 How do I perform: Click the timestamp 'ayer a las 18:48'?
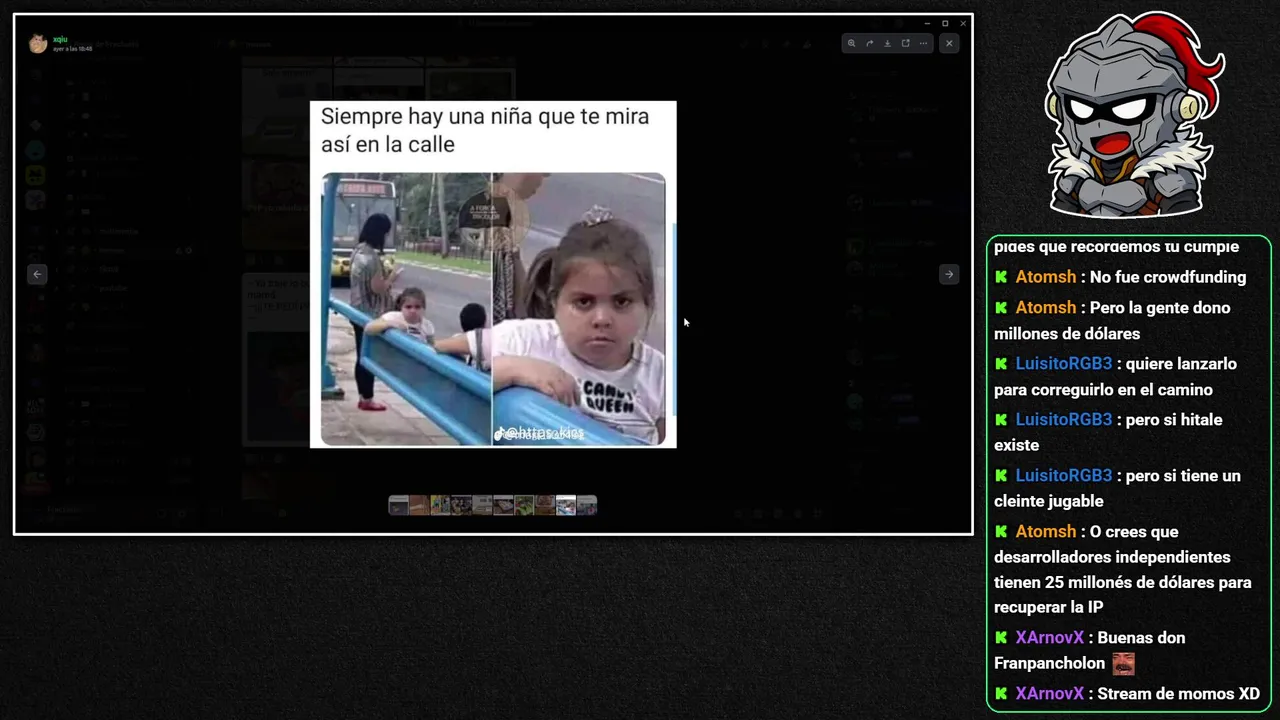[x=72, y=48]
